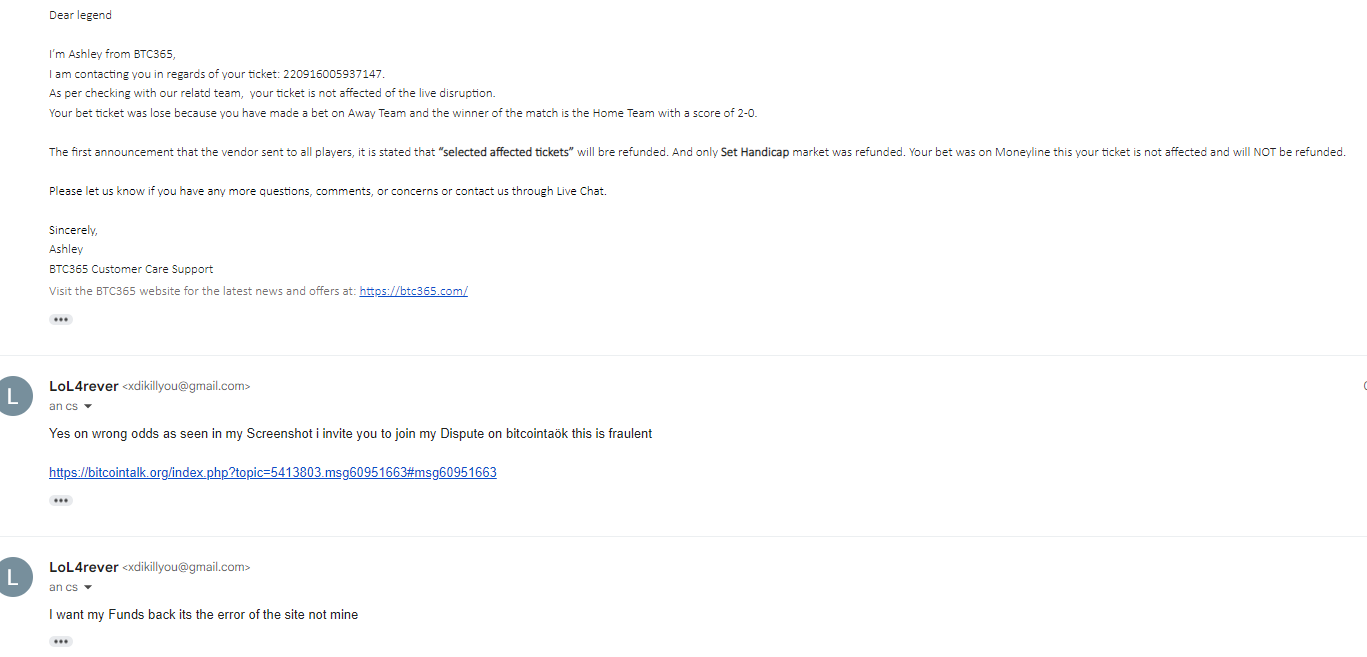Viewport: 1367px width, 657px height.
Task: Click the "BTC365 Customer Care Support" signature line
Action: tap(131, 269)
